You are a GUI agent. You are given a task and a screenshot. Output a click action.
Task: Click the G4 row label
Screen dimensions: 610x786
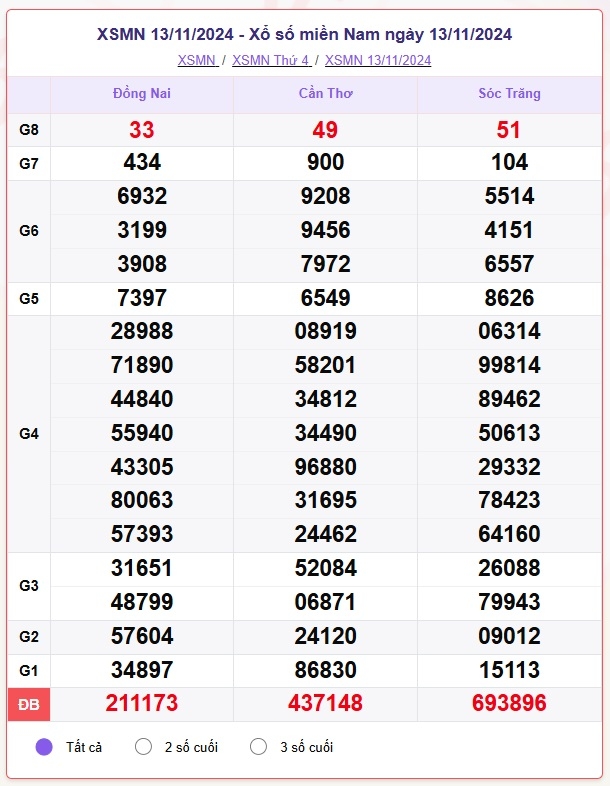click(29, 434)
